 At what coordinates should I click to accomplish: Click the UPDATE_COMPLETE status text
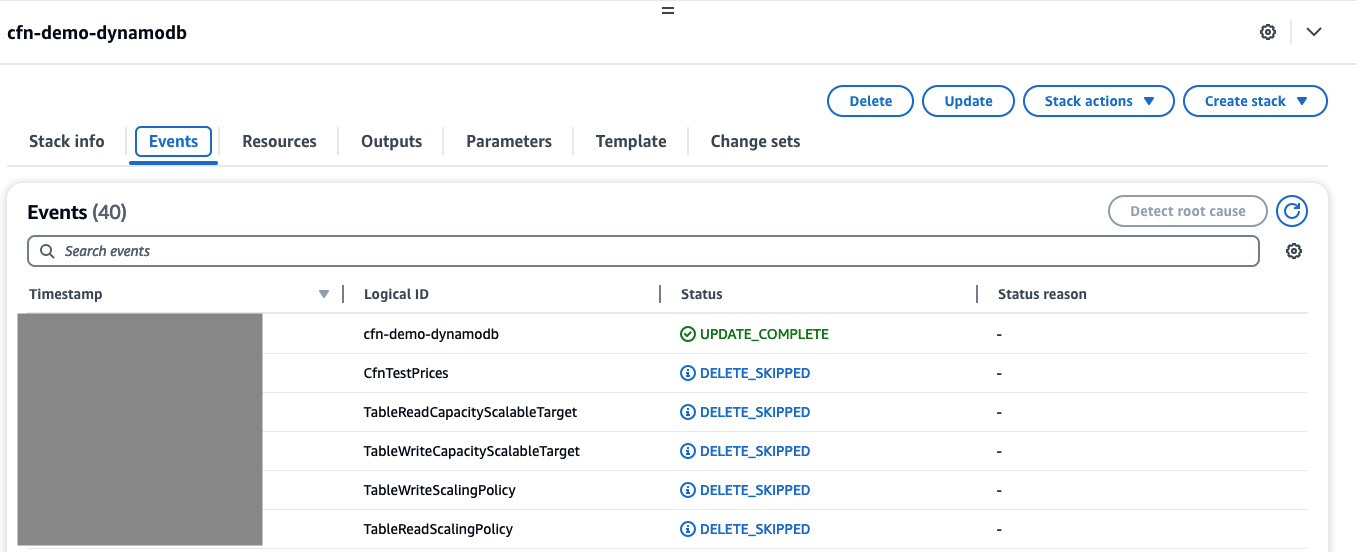(x=764, y=334)
